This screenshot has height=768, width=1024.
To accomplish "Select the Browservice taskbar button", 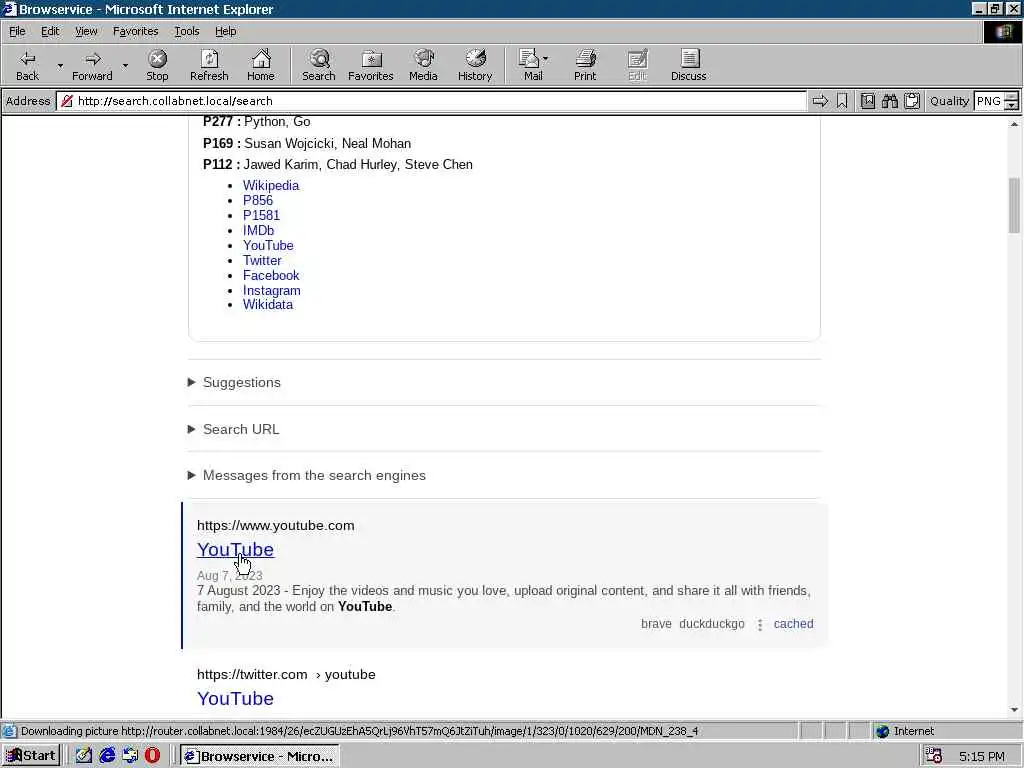I will click(260, 756).
